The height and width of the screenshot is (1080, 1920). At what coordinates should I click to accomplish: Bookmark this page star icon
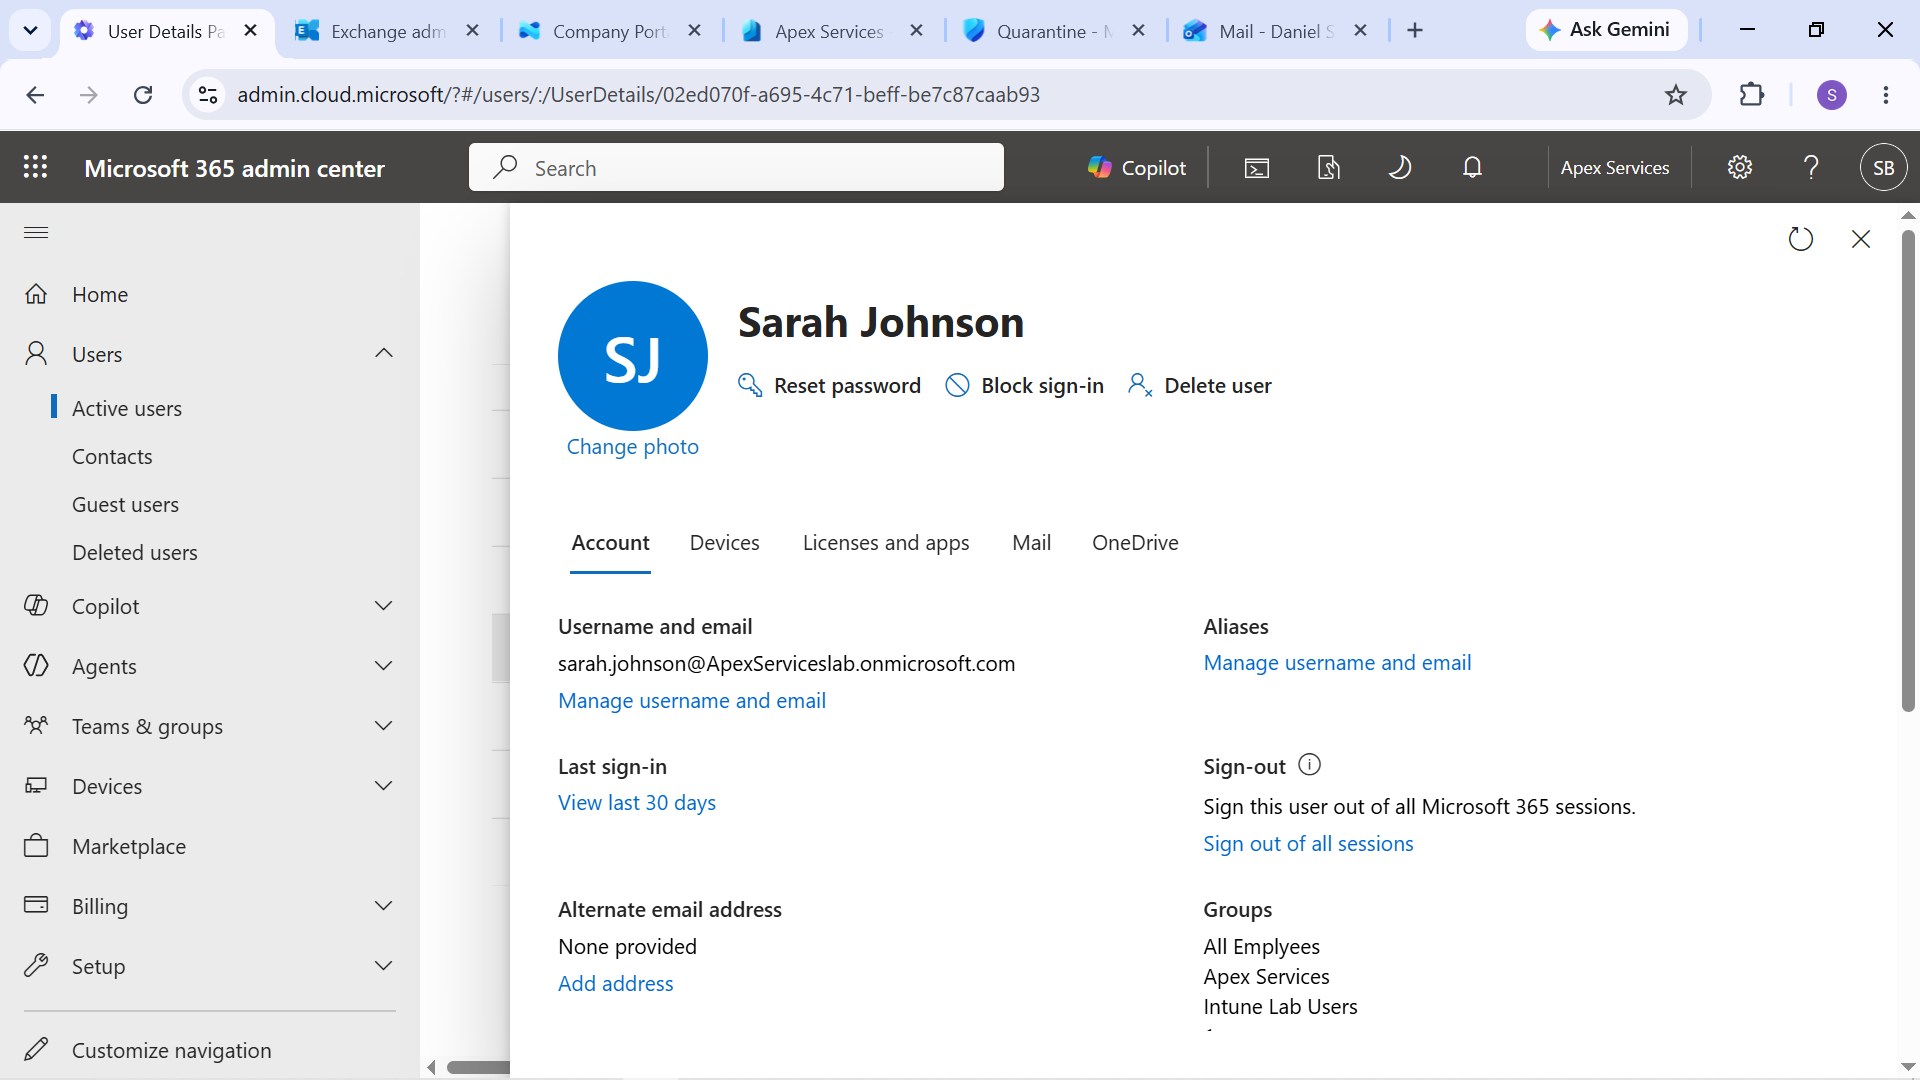[x=1676, y=95]
